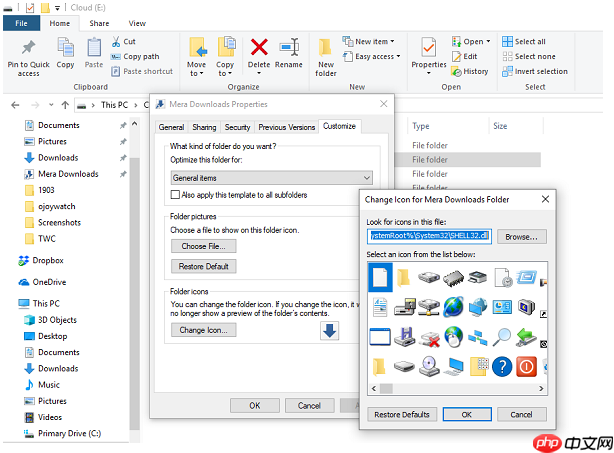Click Restore Defaults in Change Icon dialog

point(402,414)
